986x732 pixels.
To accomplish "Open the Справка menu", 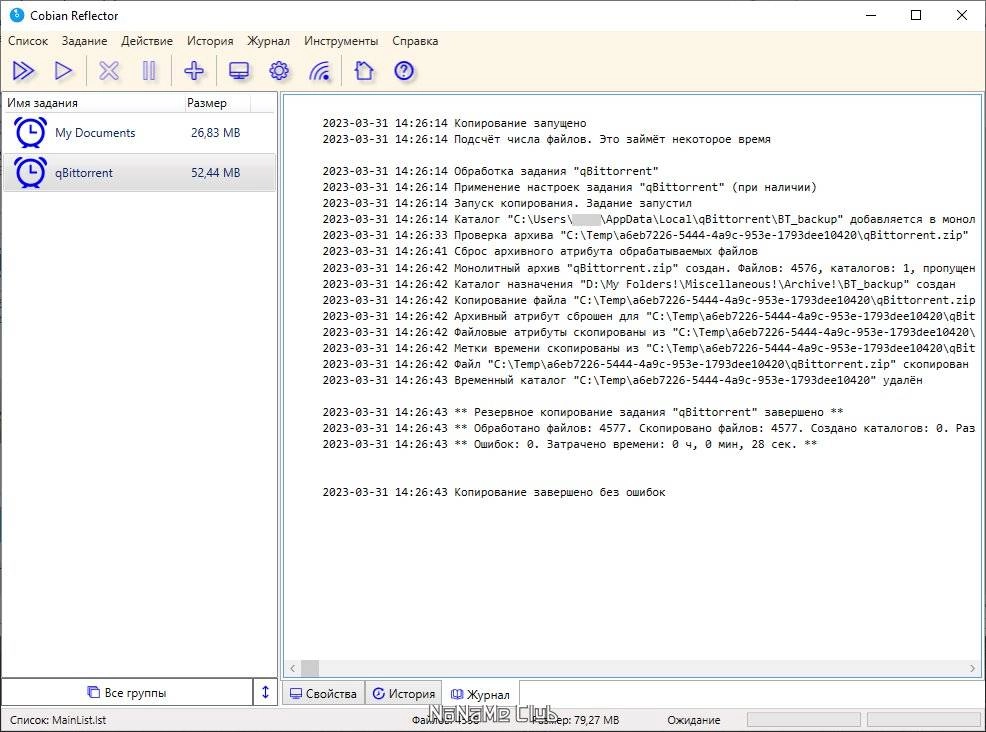I will coord(415,41).
